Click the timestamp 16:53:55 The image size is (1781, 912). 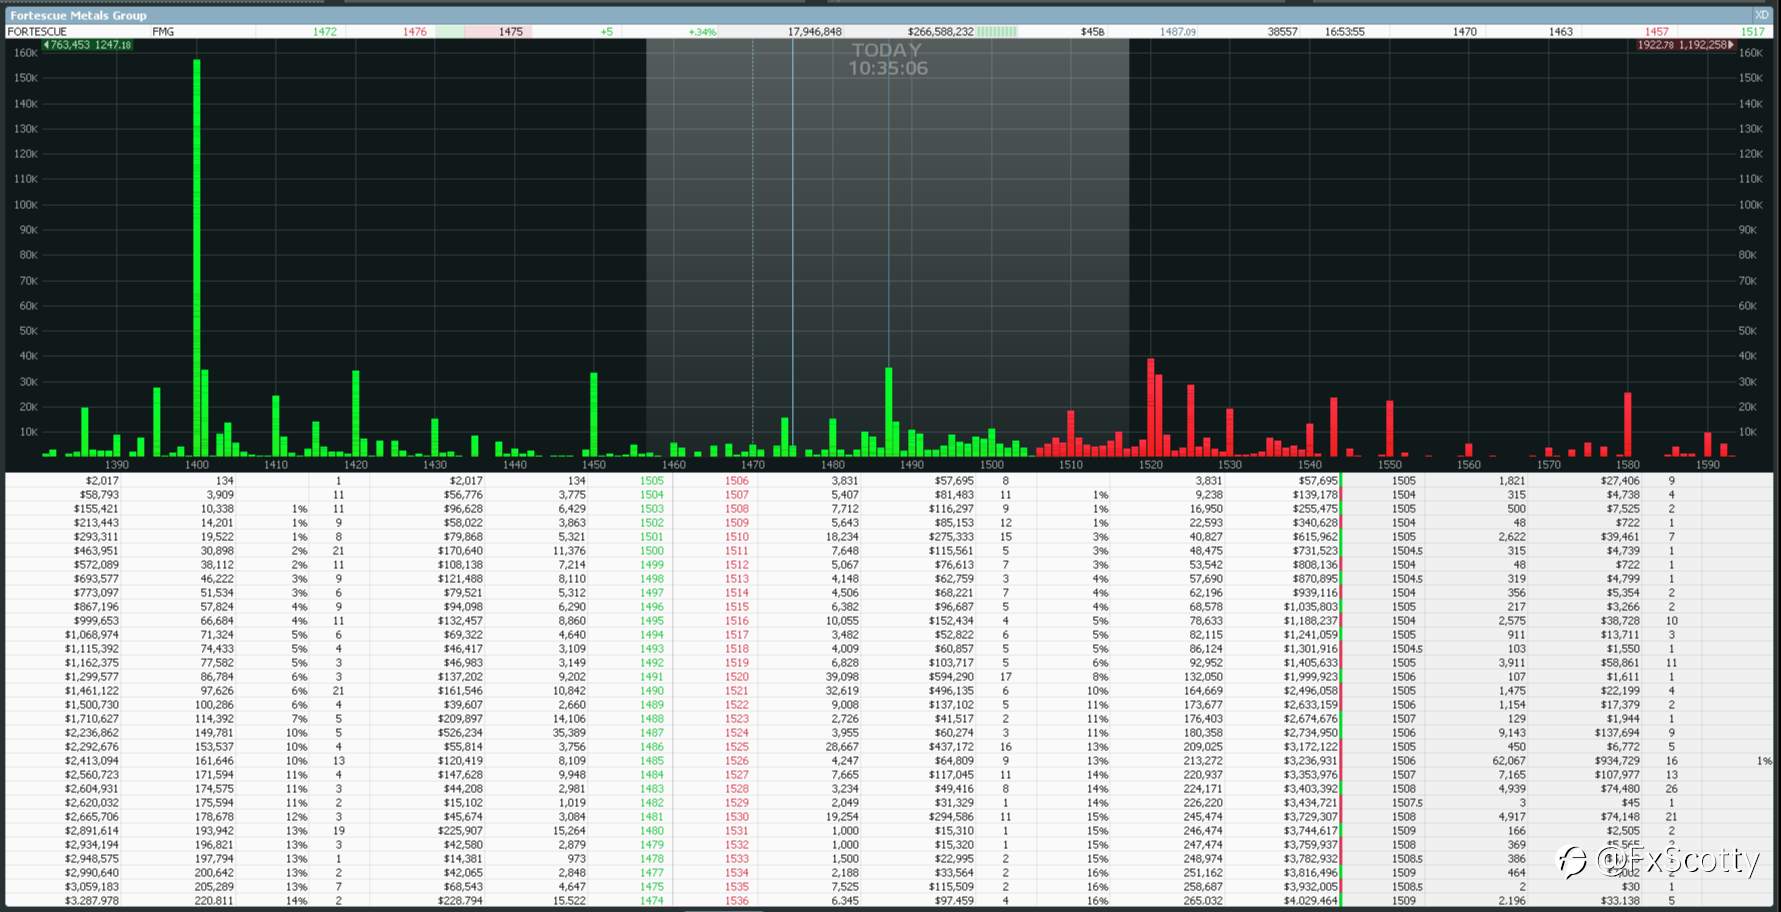click(x=1345, y=32)
